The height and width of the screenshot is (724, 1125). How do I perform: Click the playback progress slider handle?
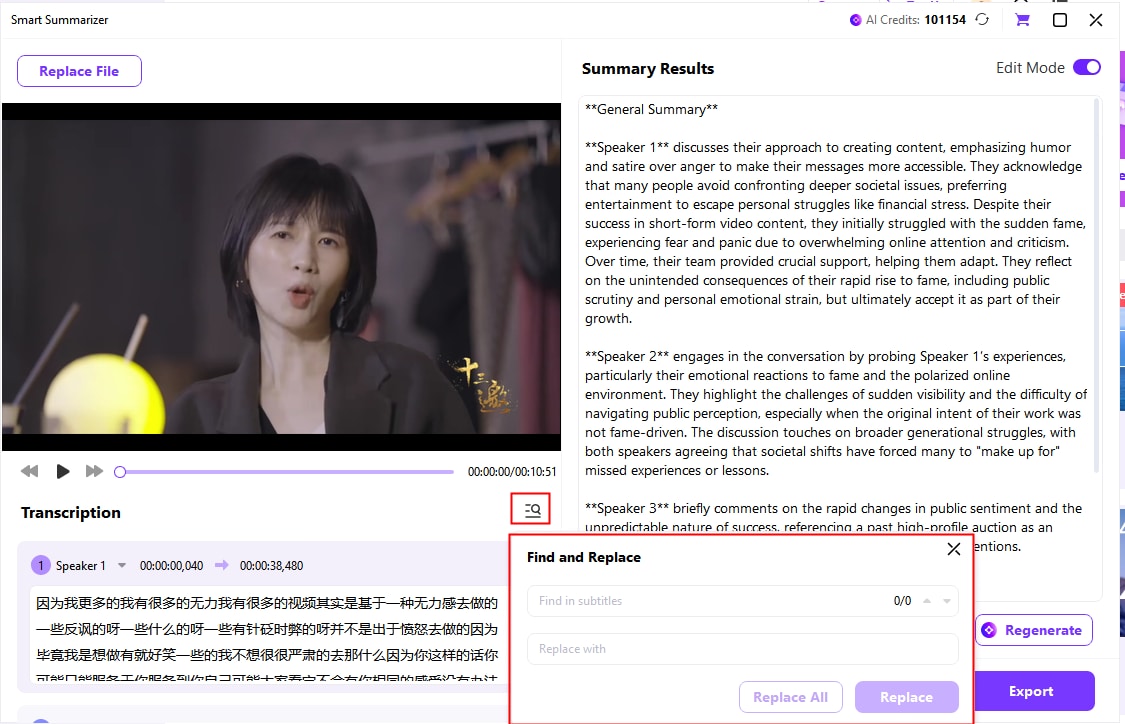click(x=120, y=472)
